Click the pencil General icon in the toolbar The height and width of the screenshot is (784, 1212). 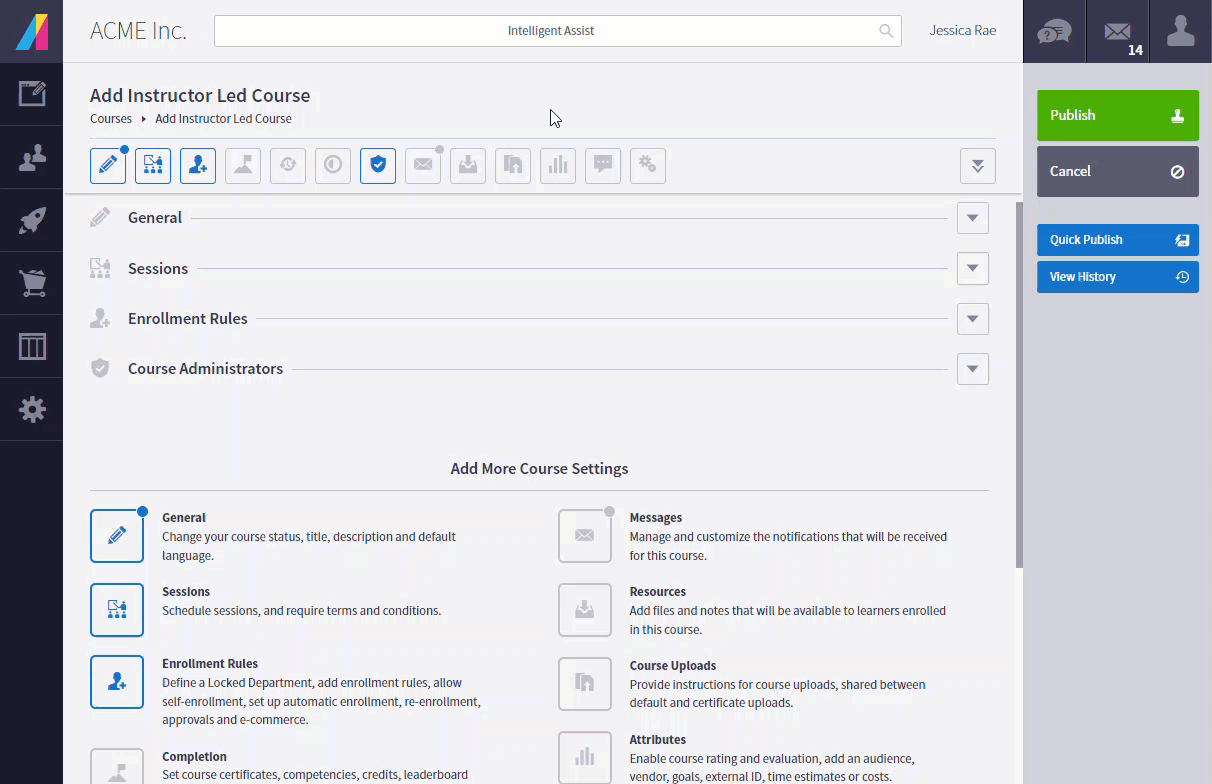tap(108, 165)
